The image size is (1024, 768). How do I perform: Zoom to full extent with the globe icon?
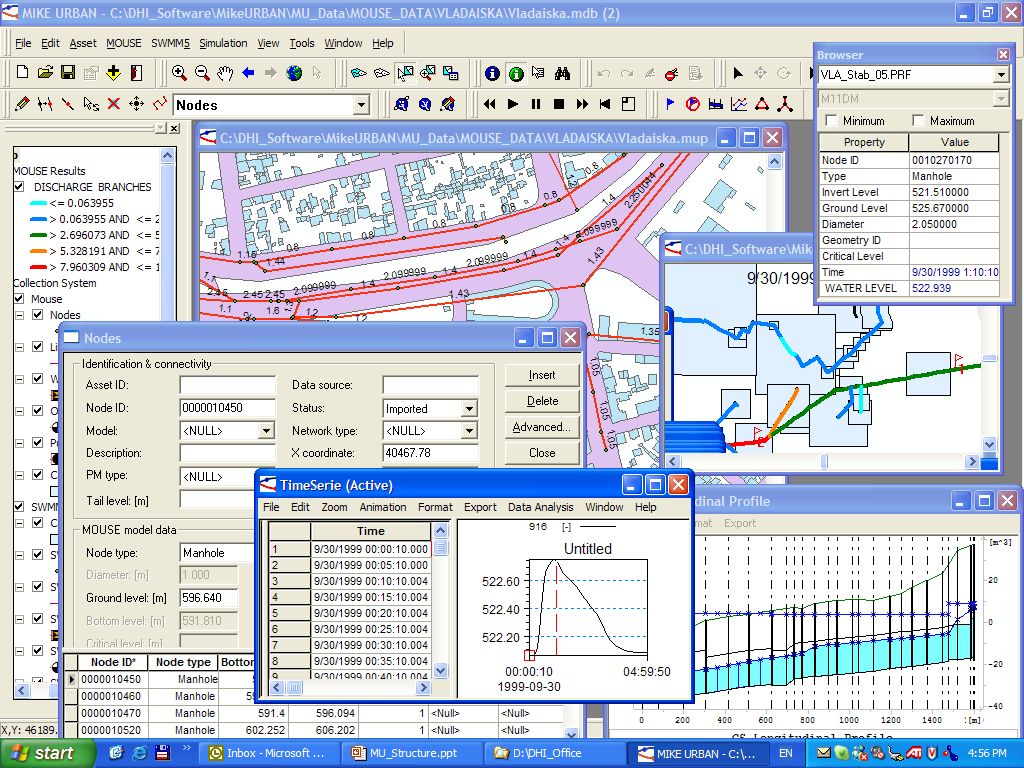click(295, 72)
